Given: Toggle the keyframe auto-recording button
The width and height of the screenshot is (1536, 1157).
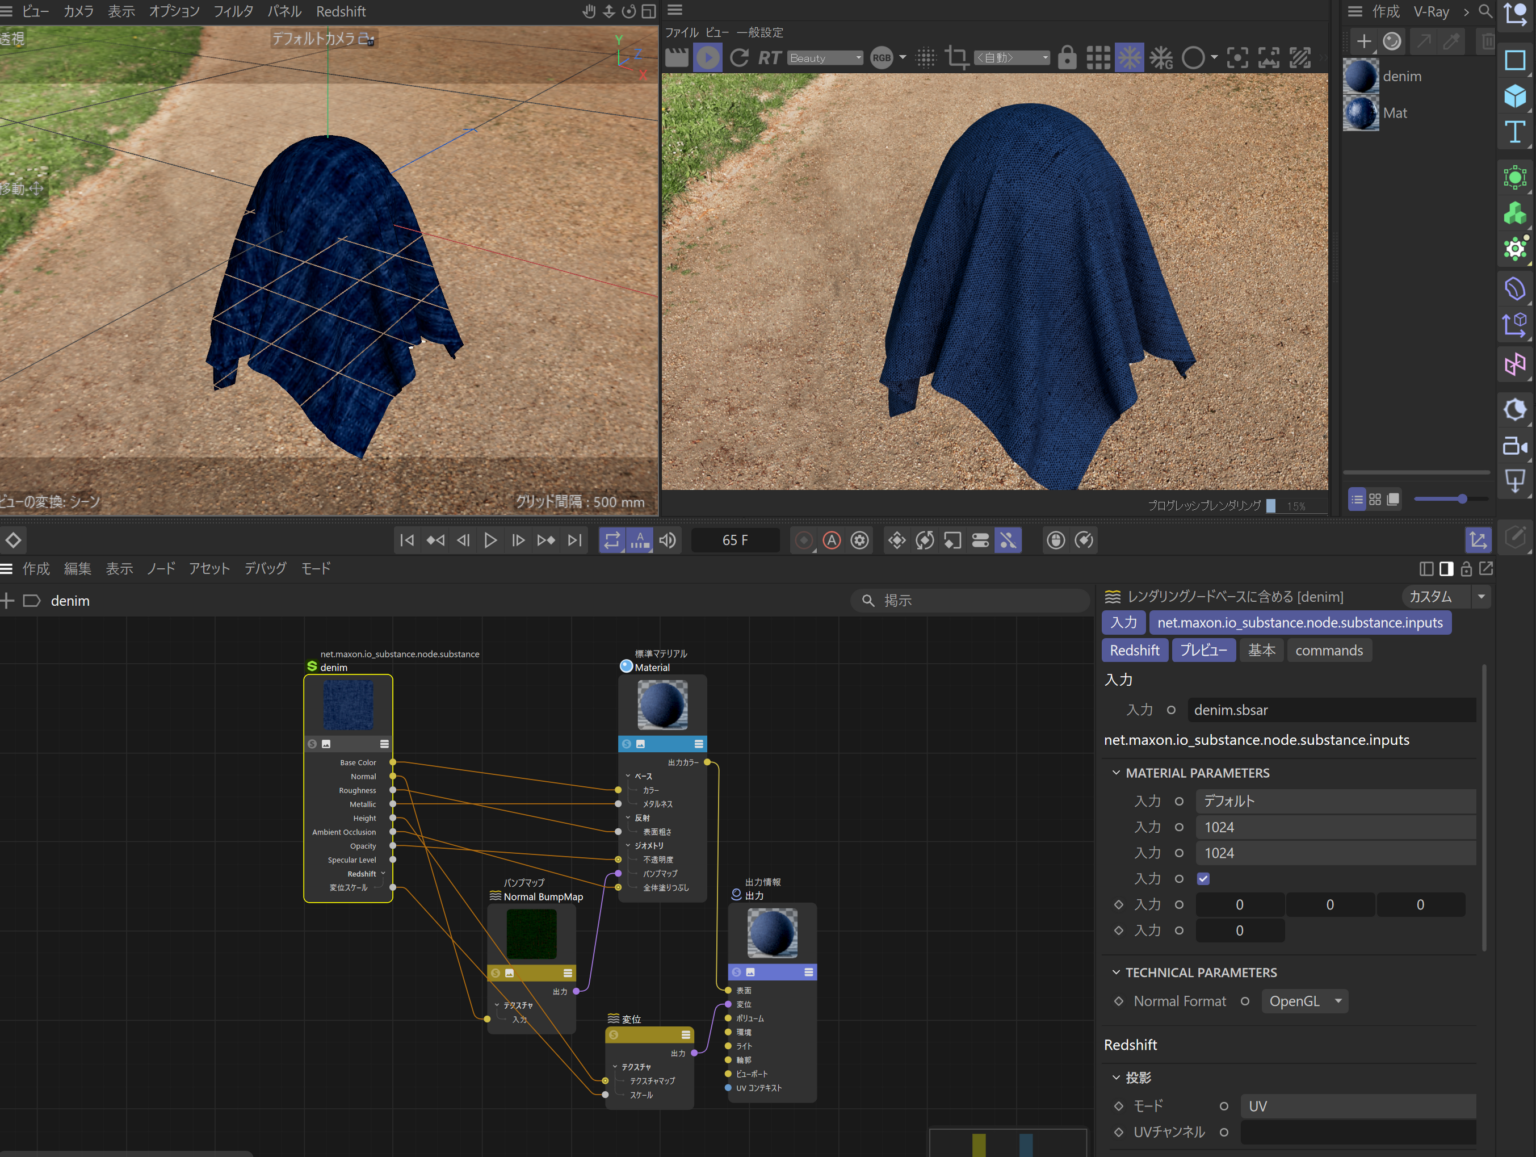Looking at the screenshot, I should pyautogui.click(x=831, y=540).
